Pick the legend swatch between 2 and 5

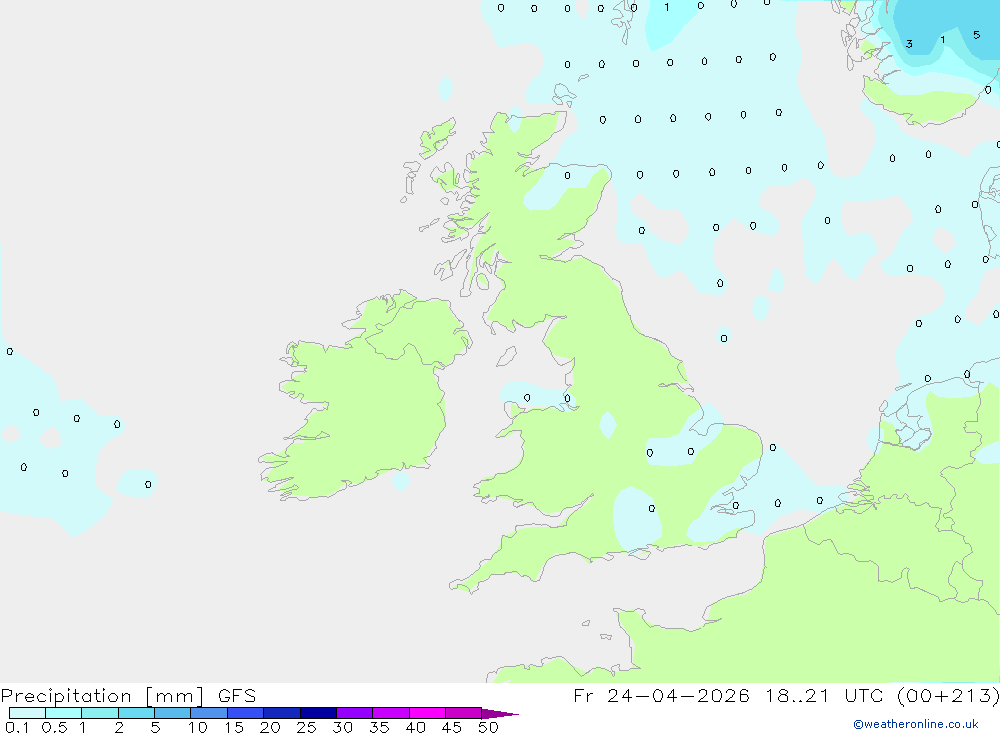(x=136, y=713)
